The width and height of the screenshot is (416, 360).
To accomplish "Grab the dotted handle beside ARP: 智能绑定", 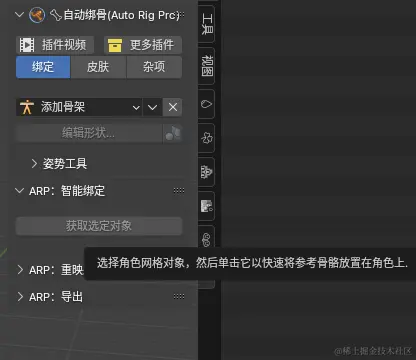I will (179, 191).
